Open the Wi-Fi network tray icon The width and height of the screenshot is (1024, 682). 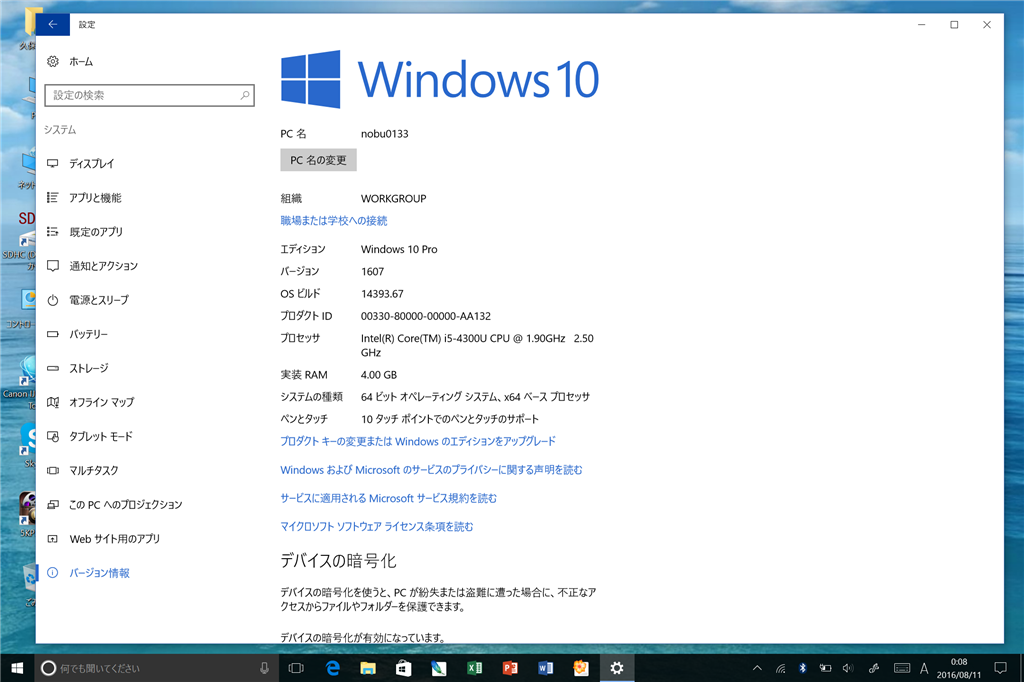click(780, 668)
